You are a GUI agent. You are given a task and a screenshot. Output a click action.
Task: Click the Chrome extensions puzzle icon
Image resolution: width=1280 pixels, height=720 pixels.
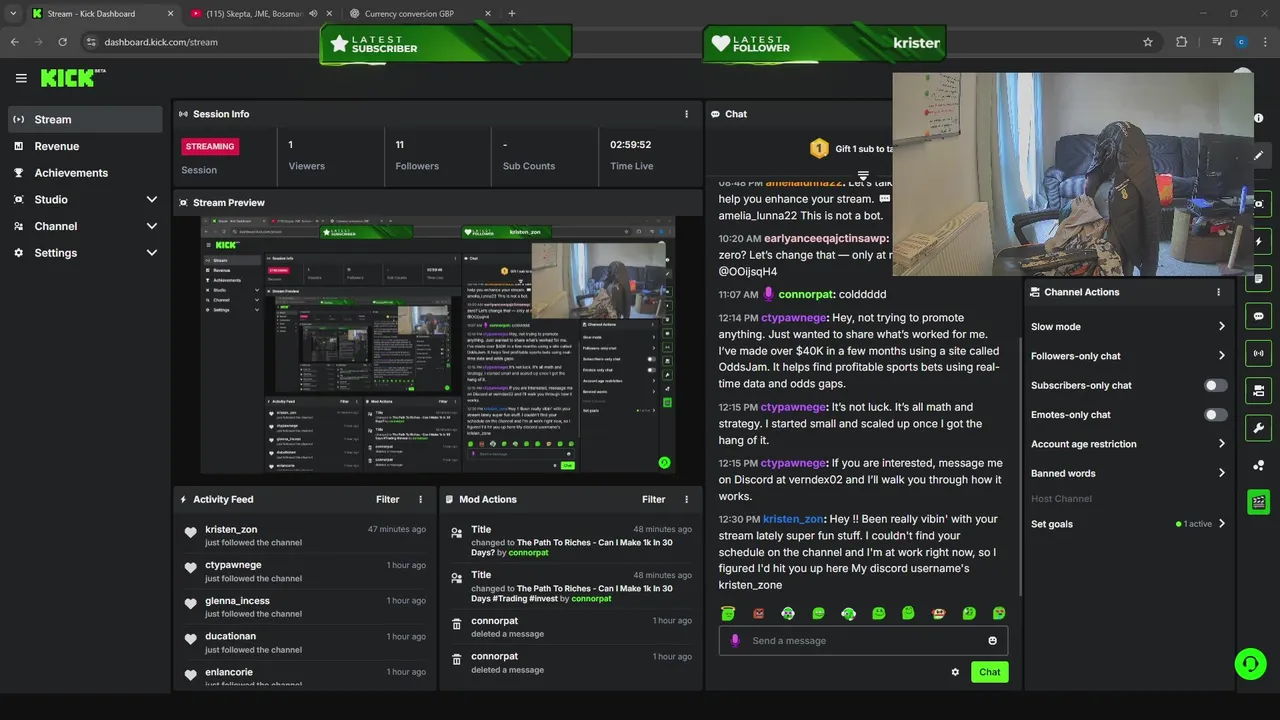(x=1182, y=42)
